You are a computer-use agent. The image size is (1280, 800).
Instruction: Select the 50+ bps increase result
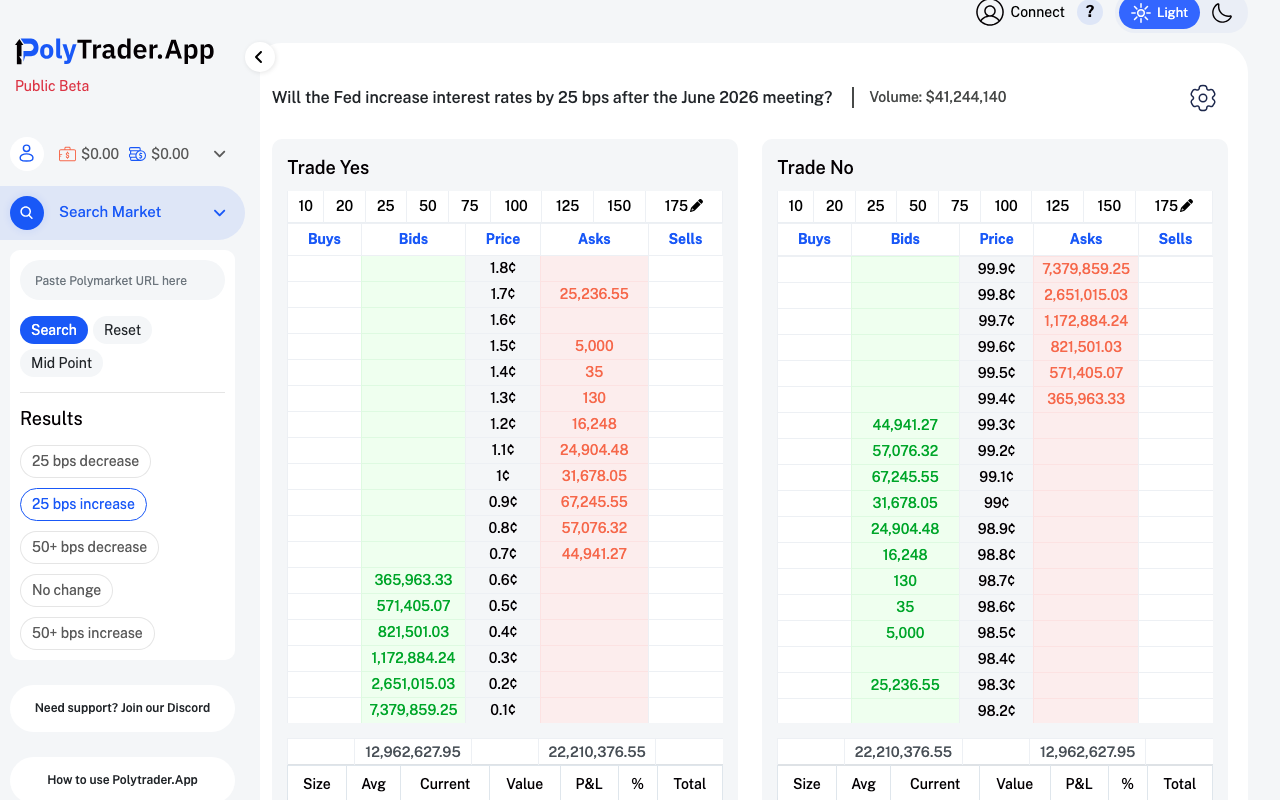pos(87,633)
